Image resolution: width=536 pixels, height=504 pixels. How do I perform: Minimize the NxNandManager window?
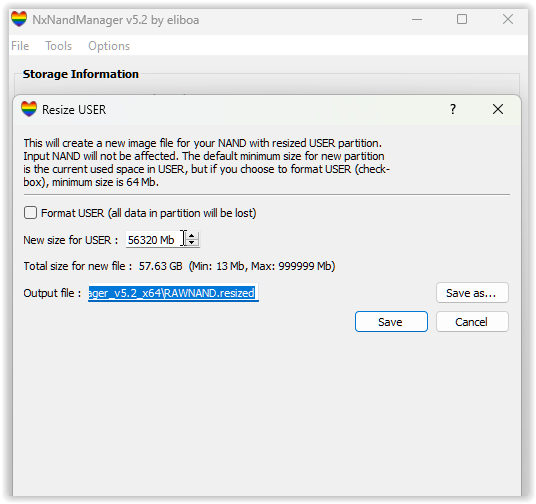click(417, 19)
